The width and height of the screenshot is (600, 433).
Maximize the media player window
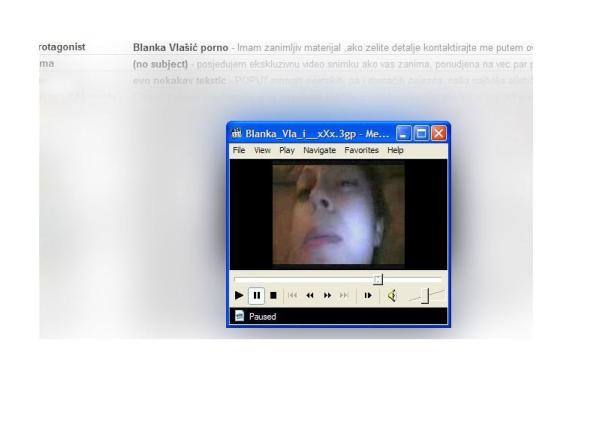[421, 133]
